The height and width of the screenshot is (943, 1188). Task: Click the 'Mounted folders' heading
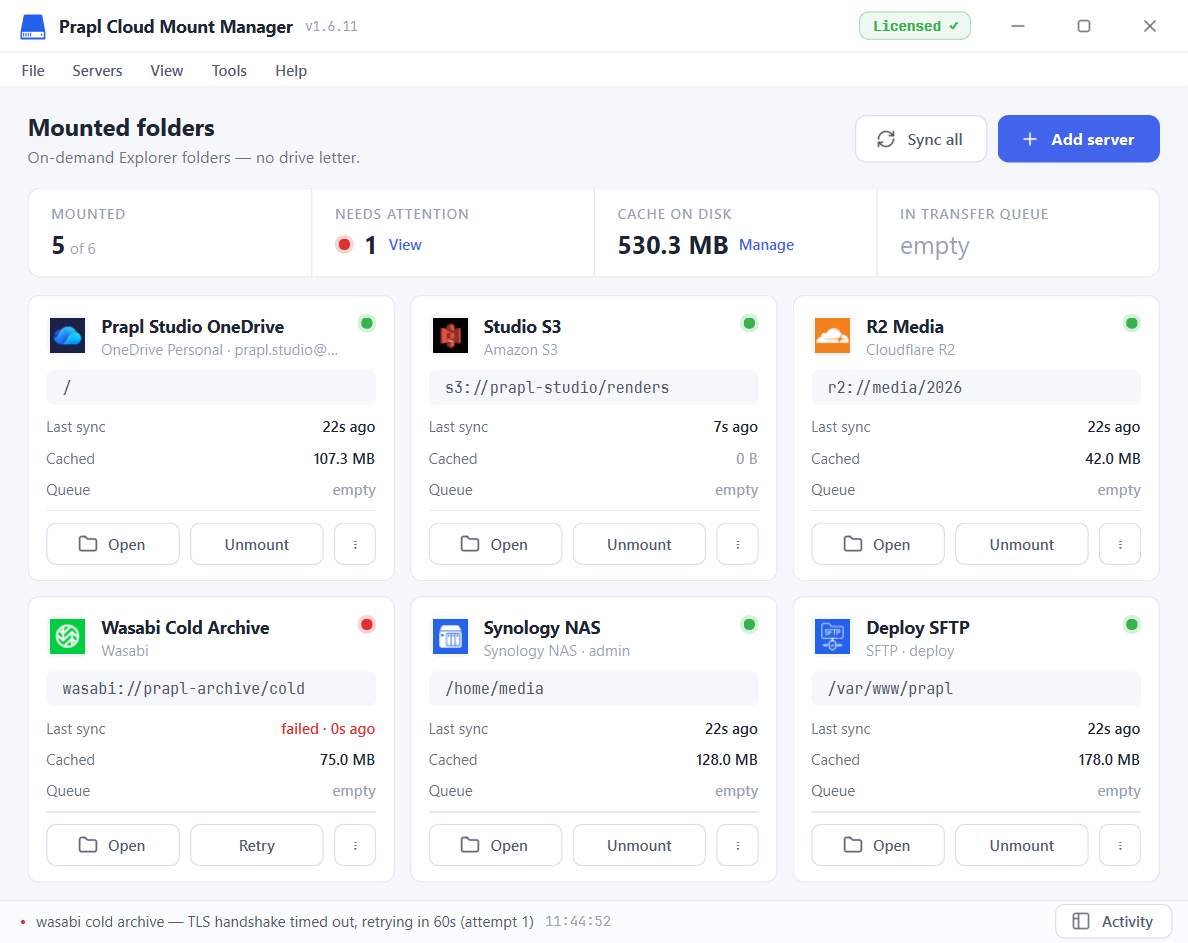tap(121, 127)
